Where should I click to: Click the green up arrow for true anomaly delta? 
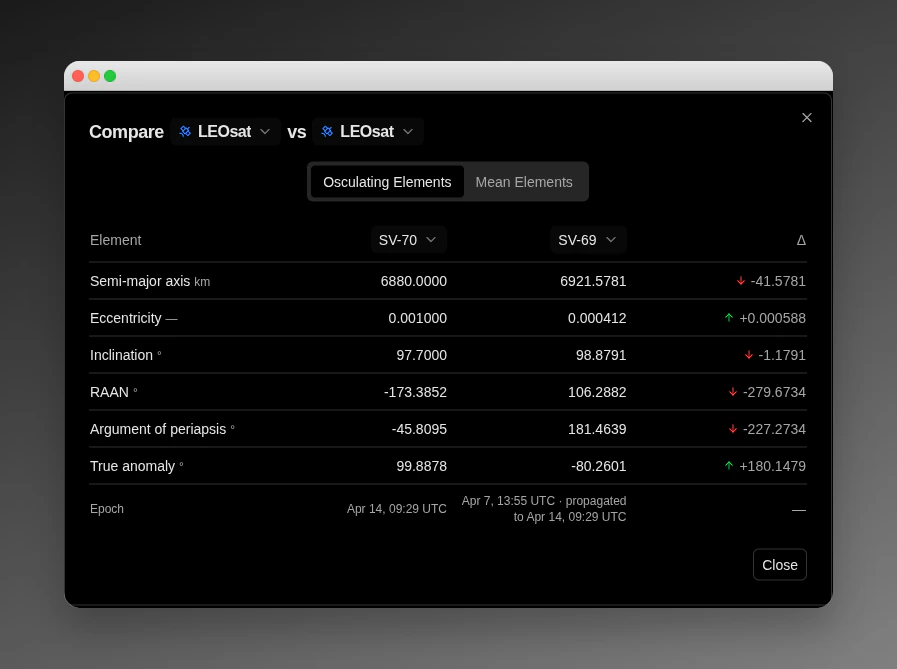tap(729, 466)
